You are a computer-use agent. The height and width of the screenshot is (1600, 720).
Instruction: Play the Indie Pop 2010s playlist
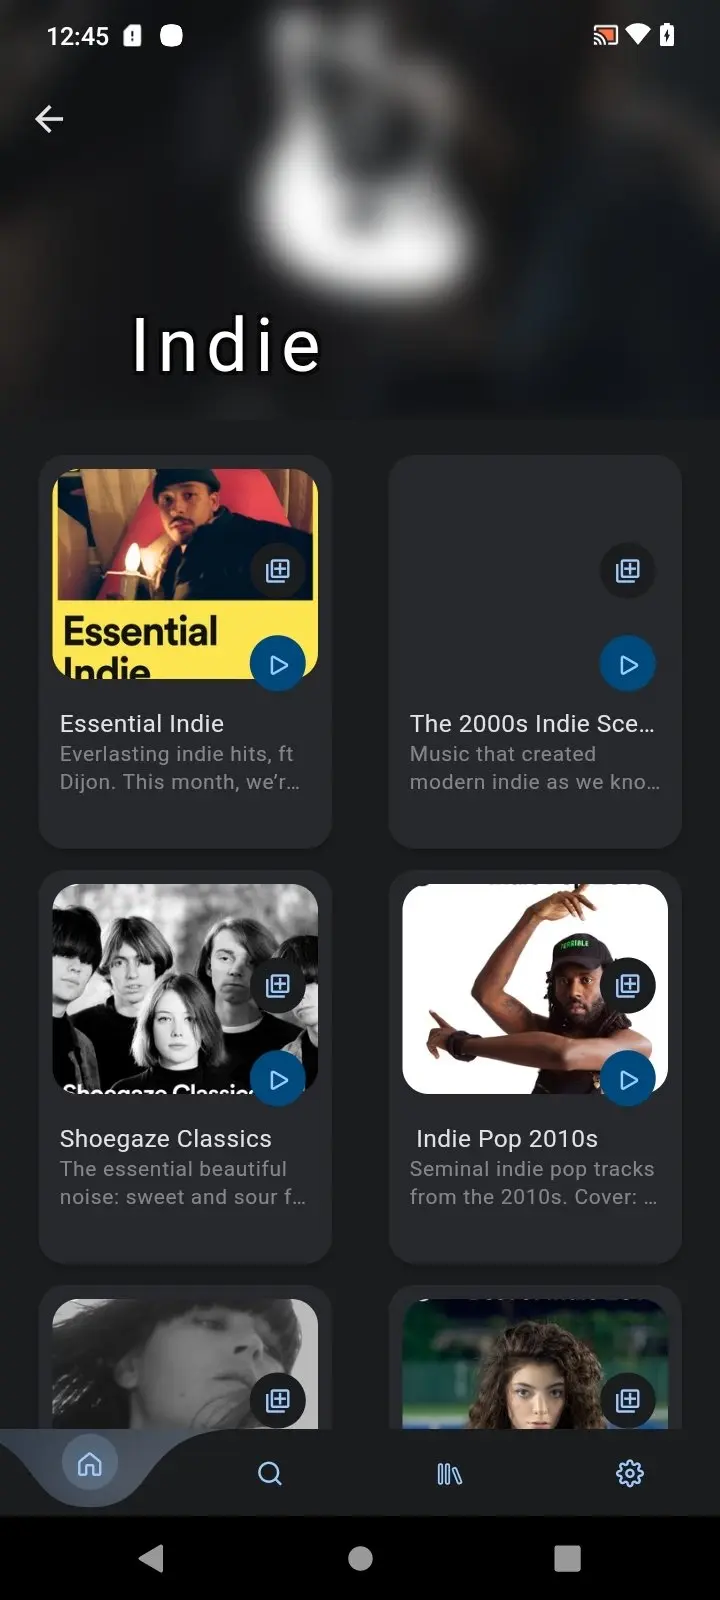(628, 1079)
